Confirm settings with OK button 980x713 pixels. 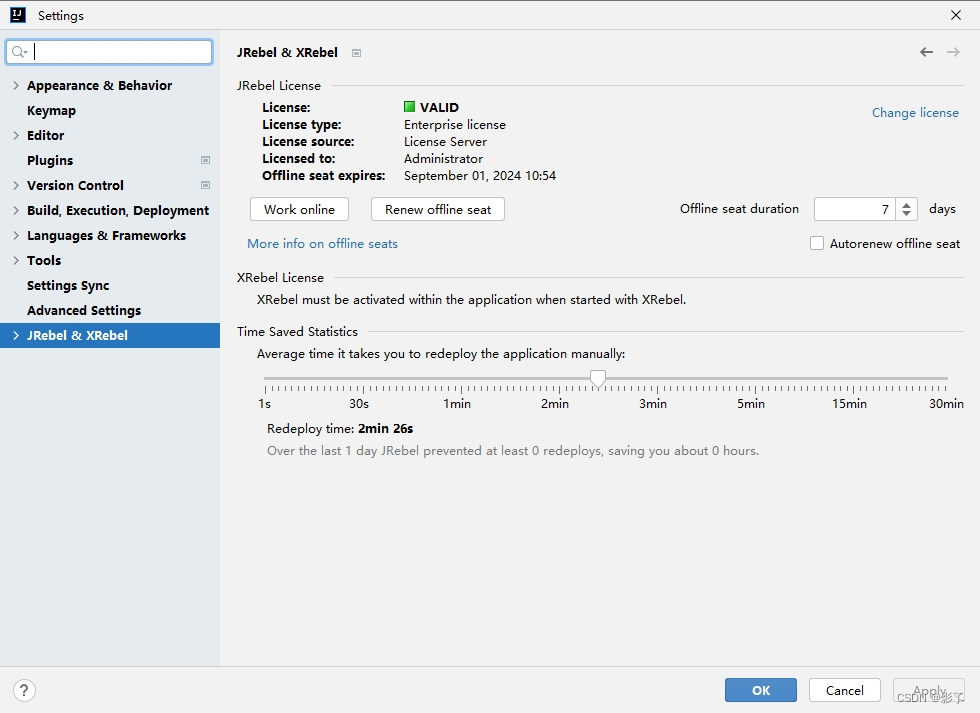point(761,690)
